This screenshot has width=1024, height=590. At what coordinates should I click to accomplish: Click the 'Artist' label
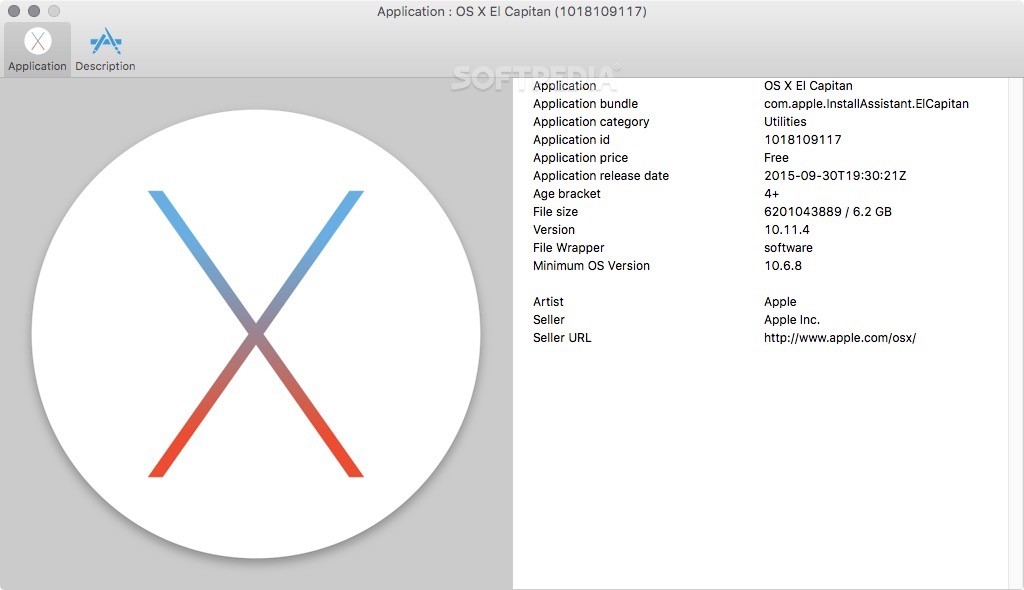pyautogui.click(x=548, y=302)
